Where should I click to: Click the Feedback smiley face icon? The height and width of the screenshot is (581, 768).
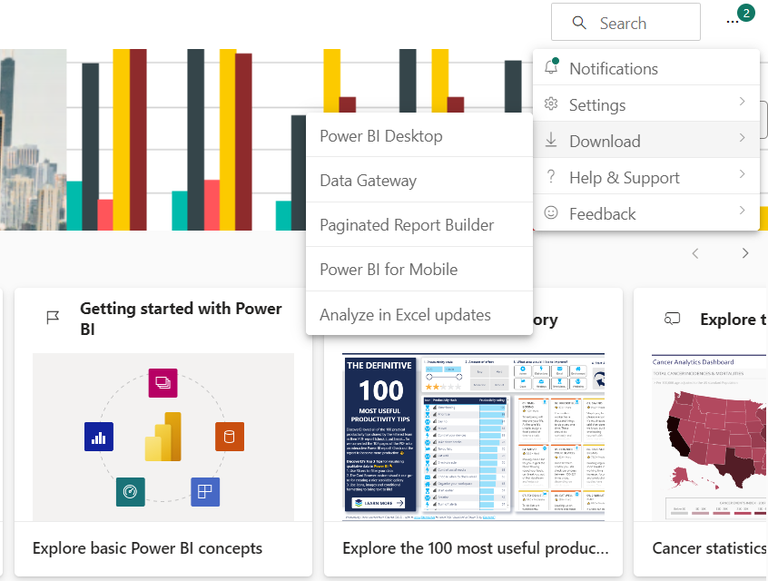pyautogui.click(x=550, y=213)
